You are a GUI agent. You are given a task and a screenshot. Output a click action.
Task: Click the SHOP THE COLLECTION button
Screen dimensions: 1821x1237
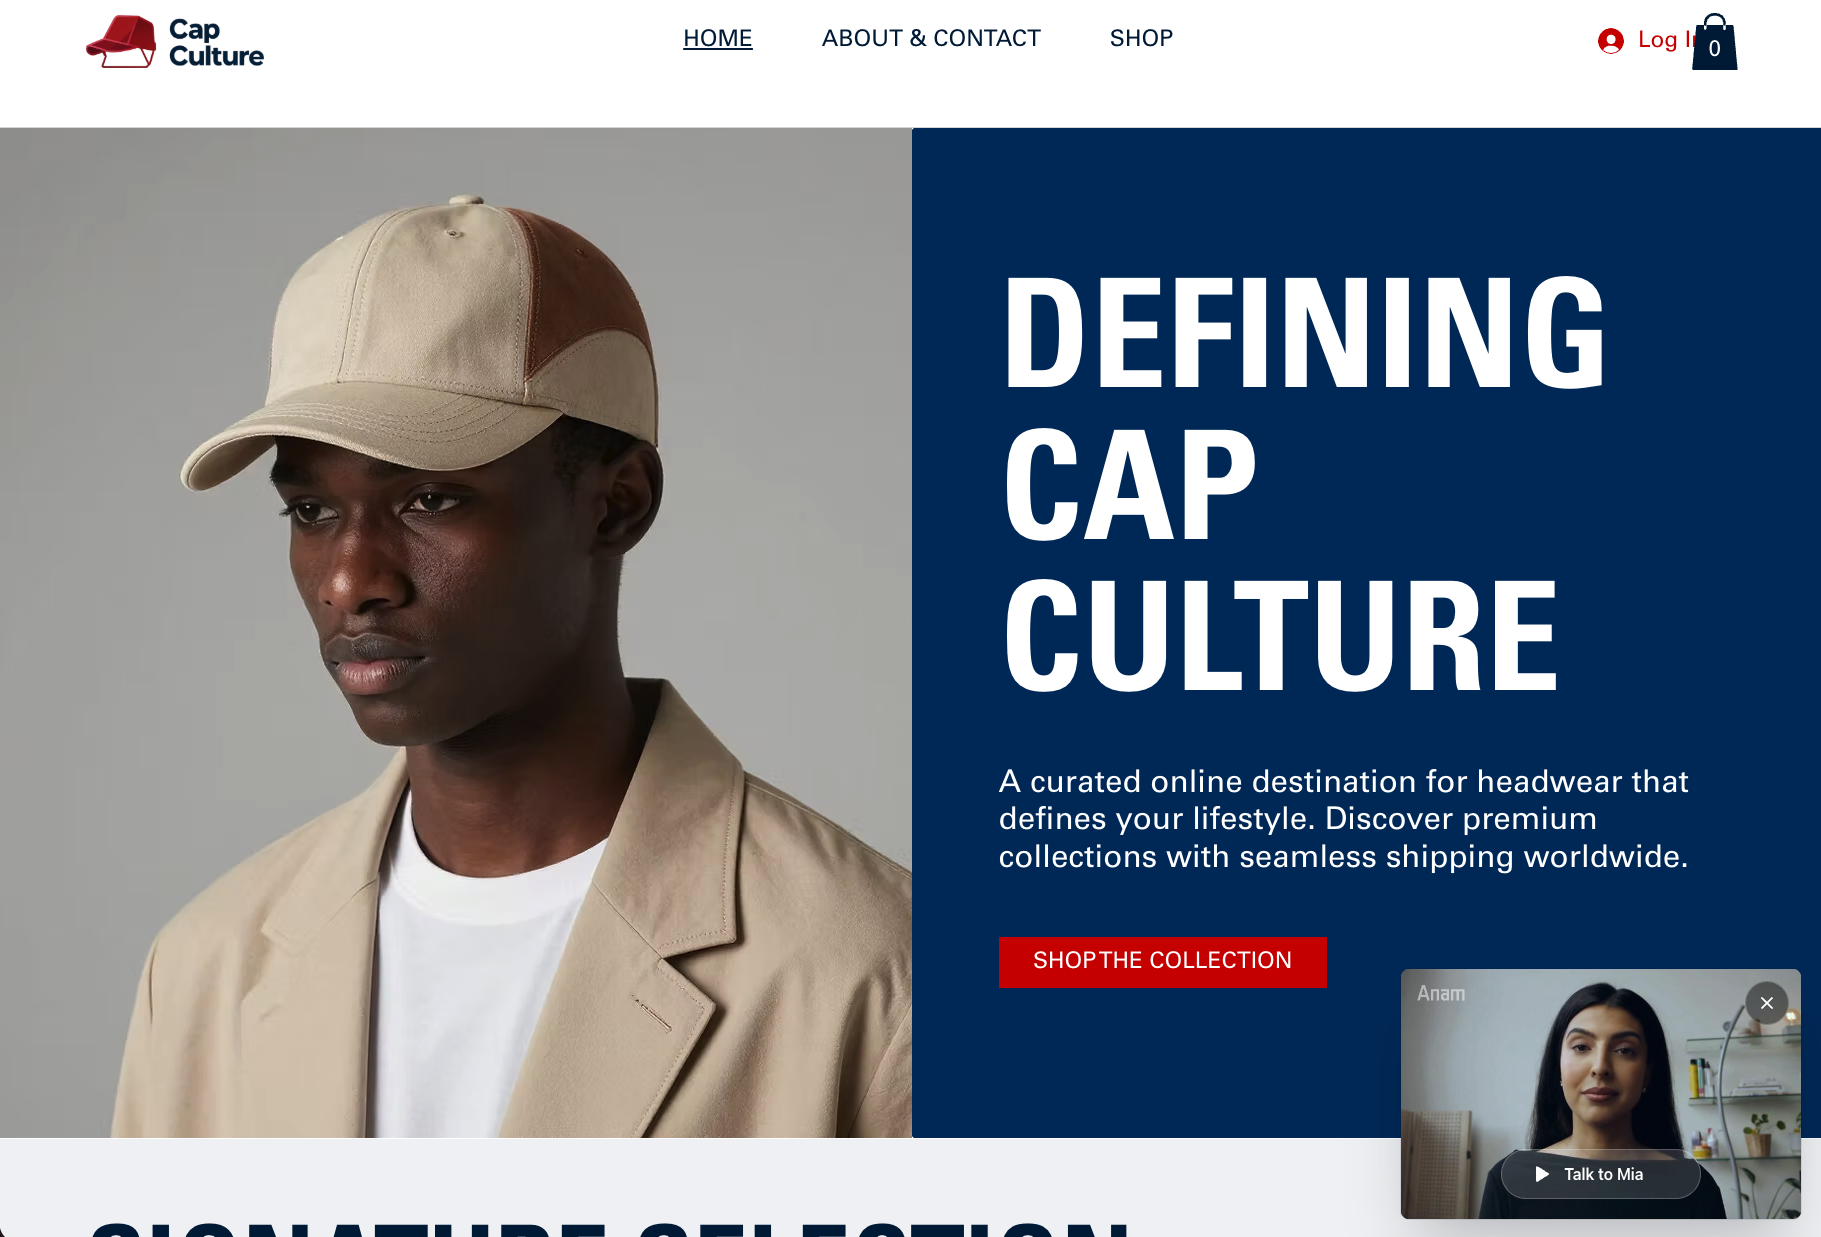coord(1163,961)
